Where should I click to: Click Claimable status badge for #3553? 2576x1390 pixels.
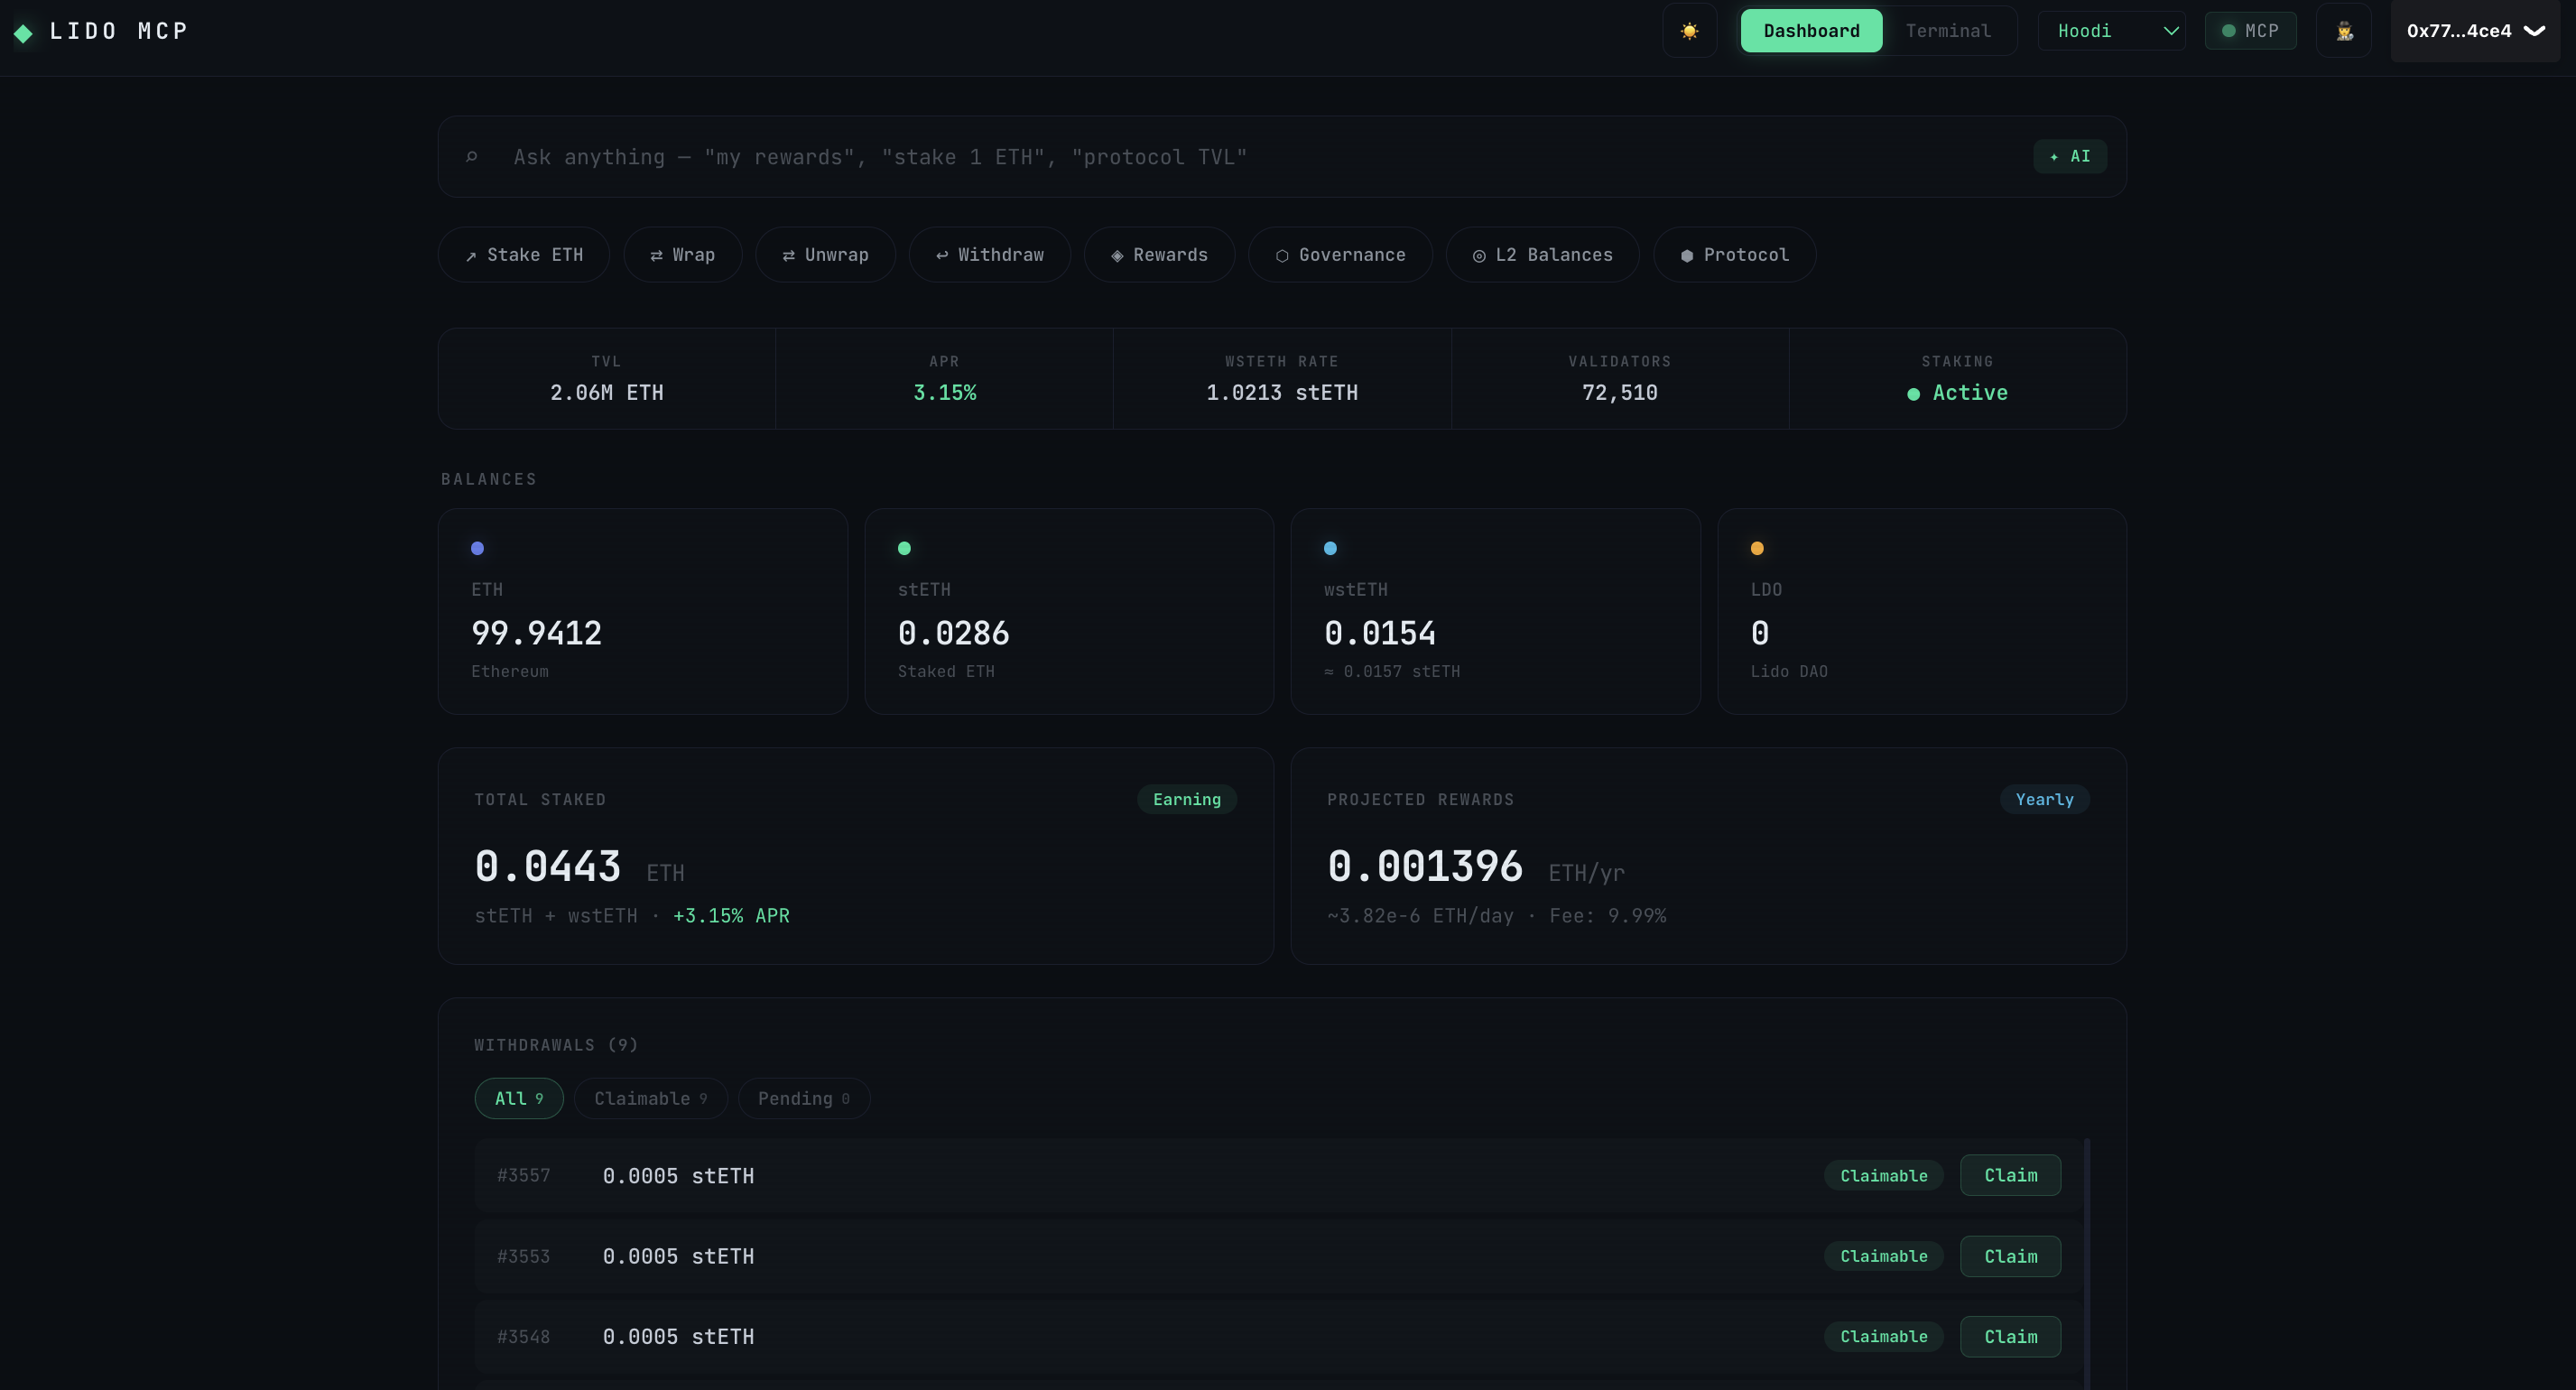click(1884, 1256)
